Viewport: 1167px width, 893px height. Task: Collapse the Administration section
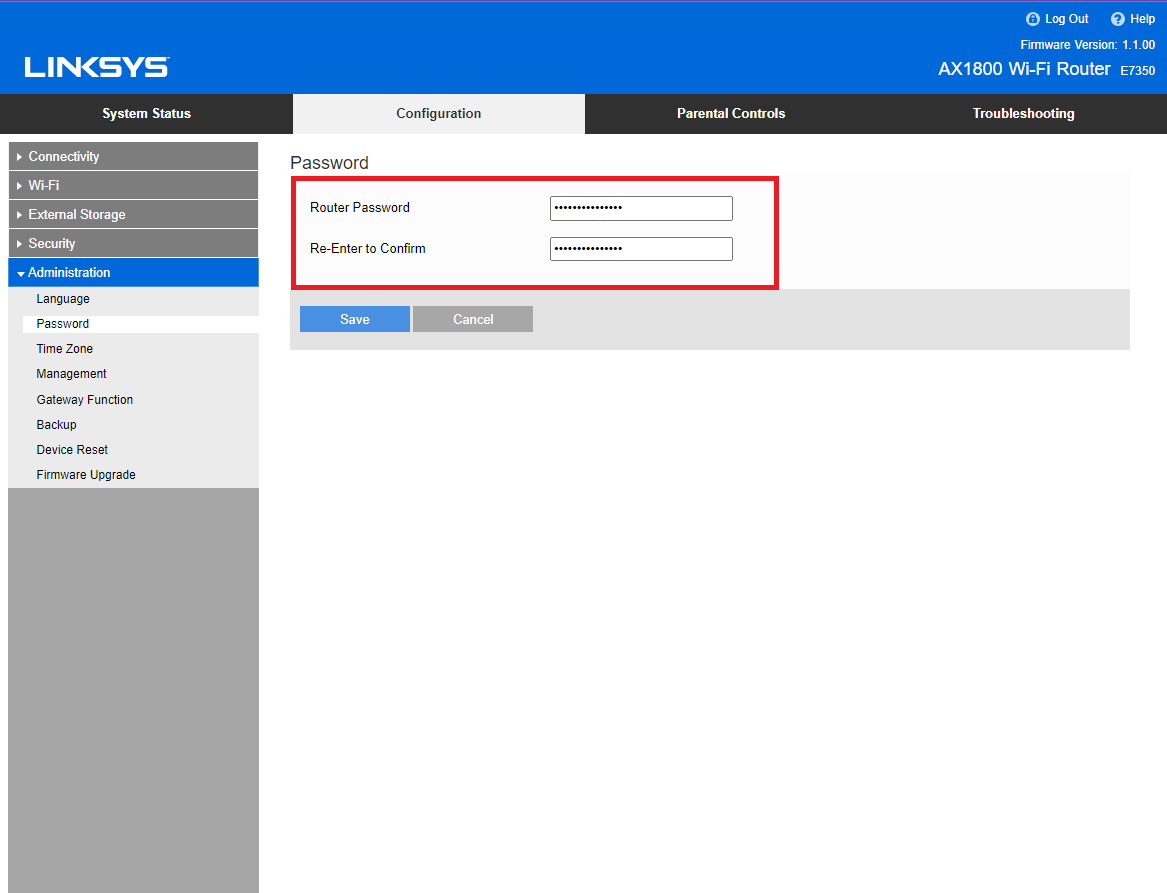point(133,272)
